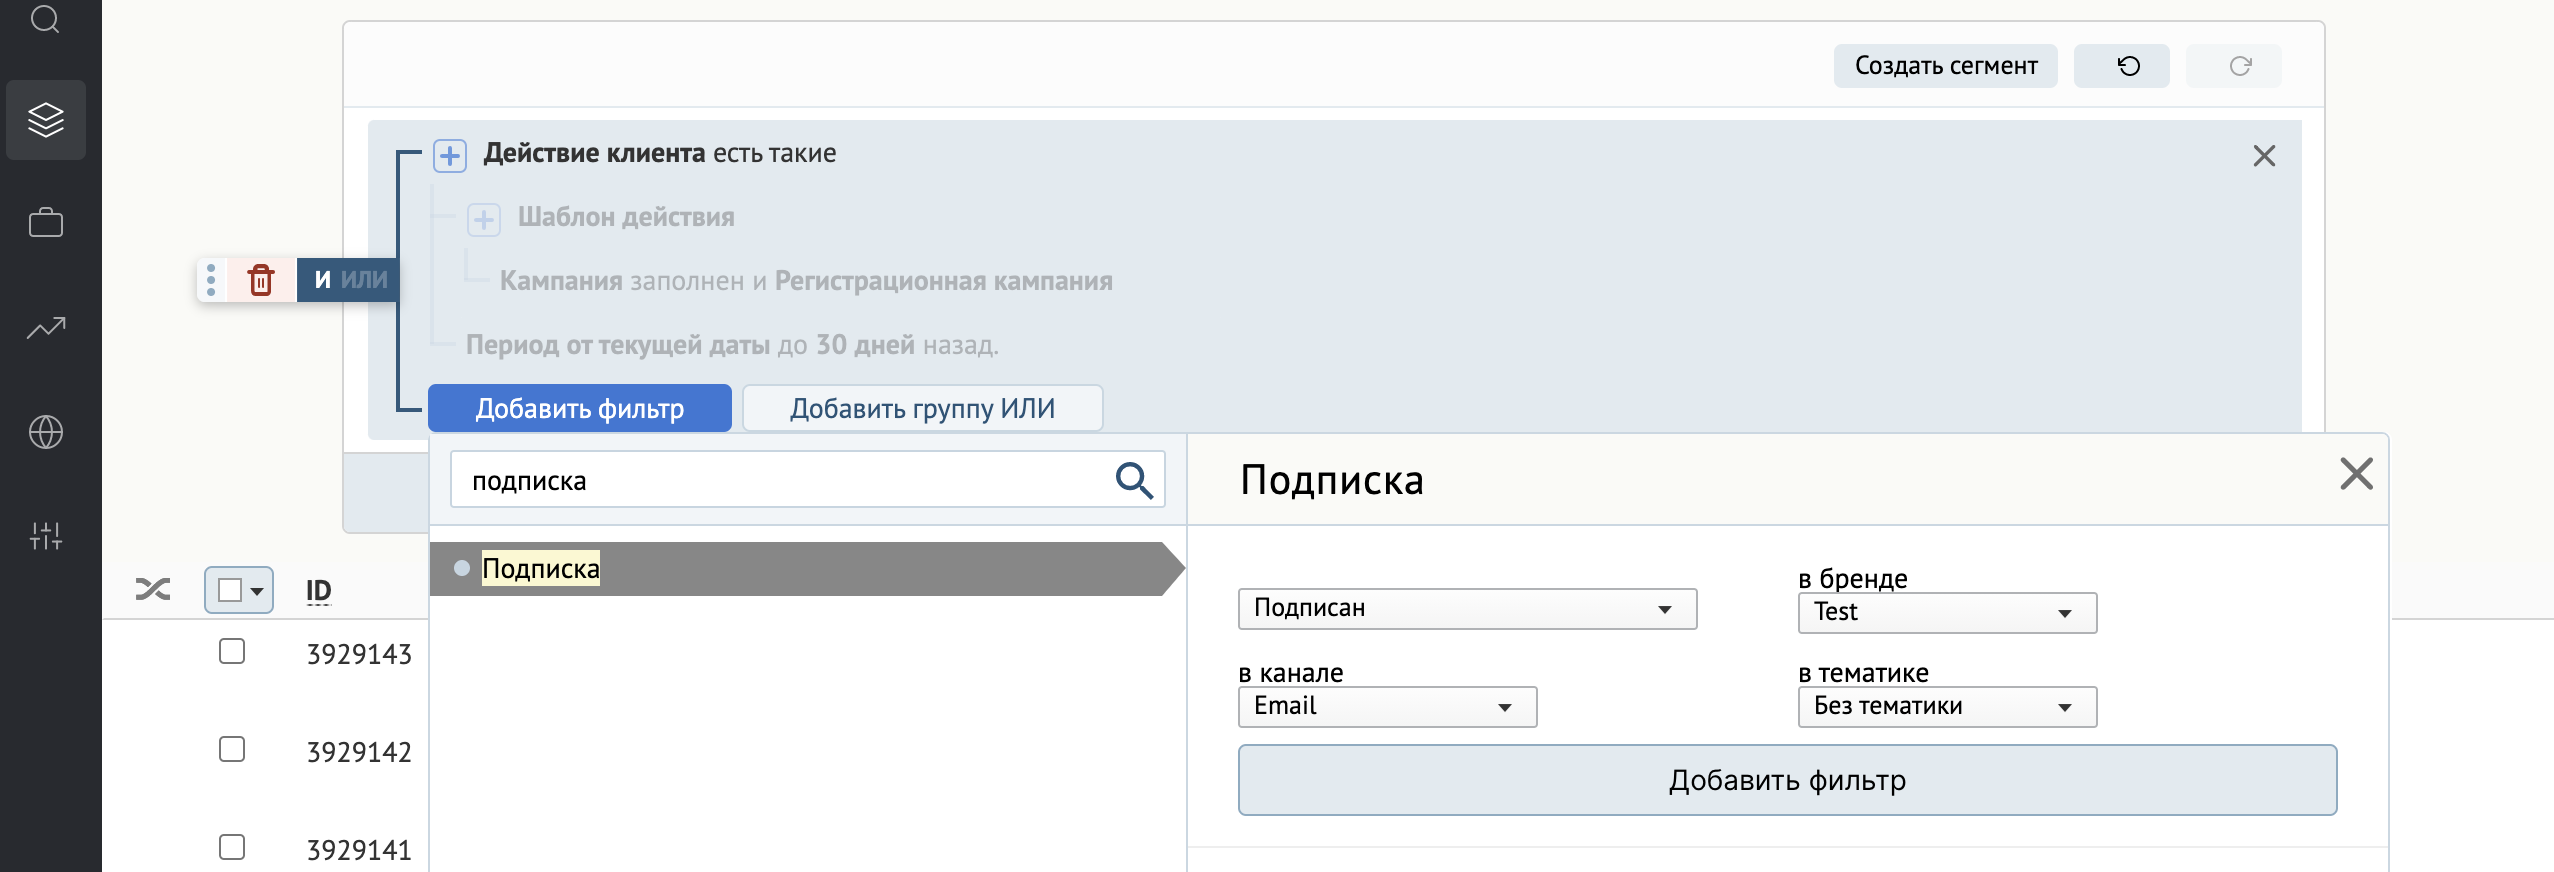2554x872 pixels.
Task: Delete filter group with trash icon
Action: click(x=261, y=280)
